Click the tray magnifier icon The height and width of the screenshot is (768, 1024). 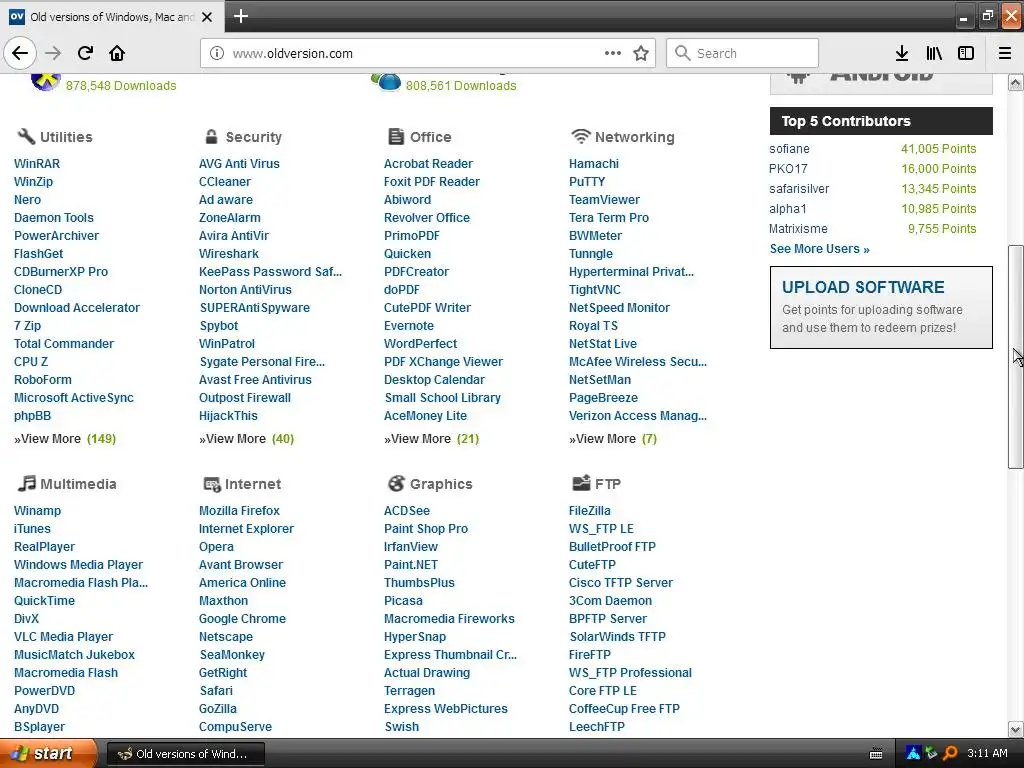(x=950, y=753)
